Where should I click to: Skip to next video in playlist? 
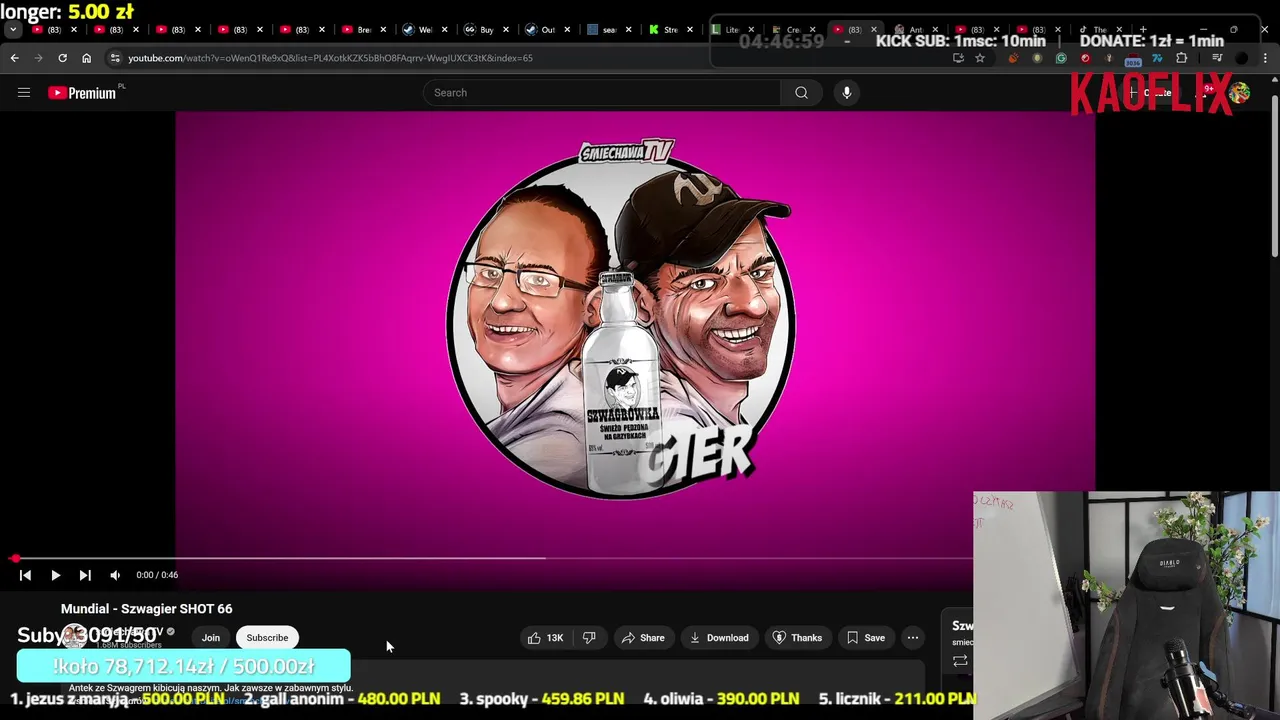tap(85, 575)
